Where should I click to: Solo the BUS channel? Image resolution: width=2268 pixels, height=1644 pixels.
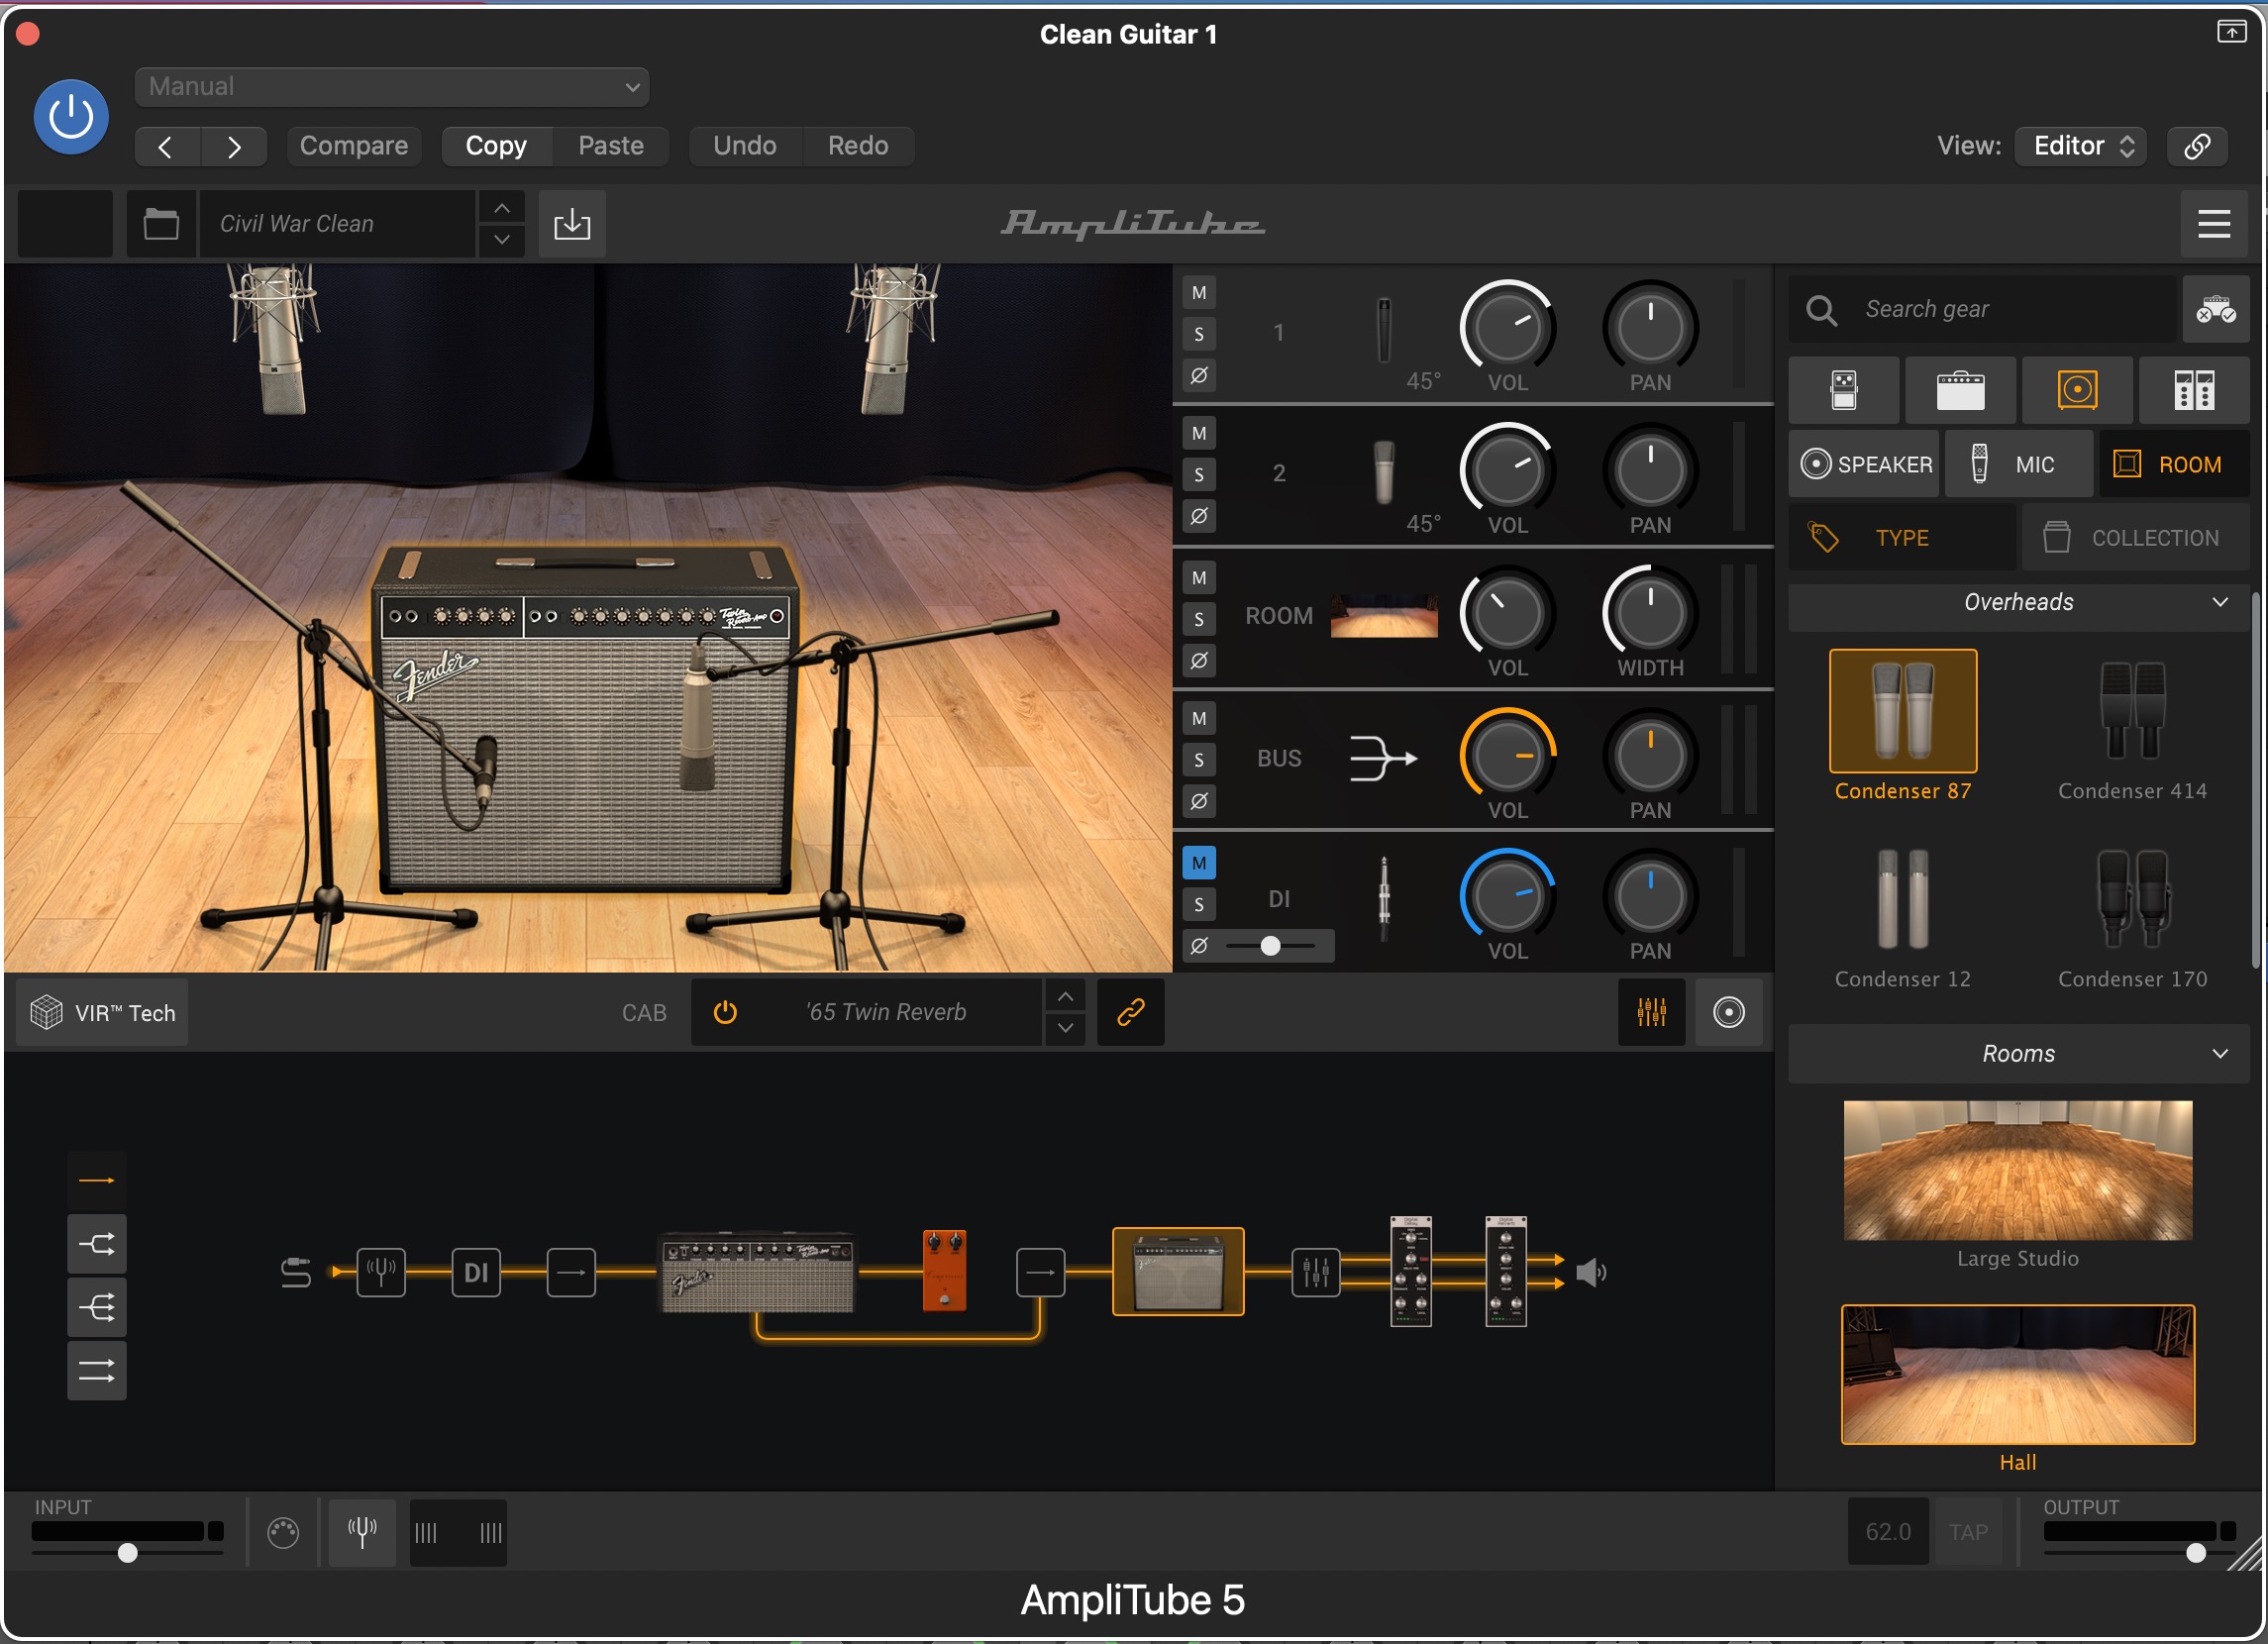pyautogui.click(x=1199, y=760)
